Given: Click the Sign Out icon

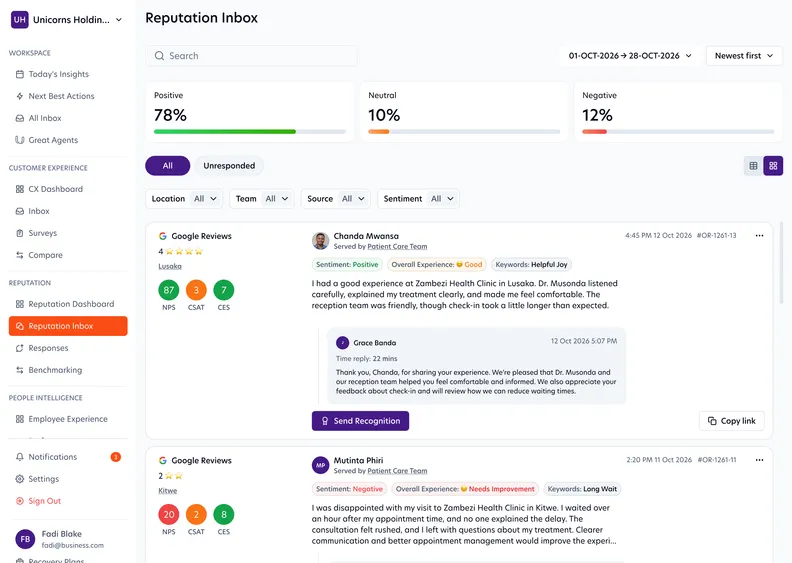Looking at the screenshot, I should (20, 501).
